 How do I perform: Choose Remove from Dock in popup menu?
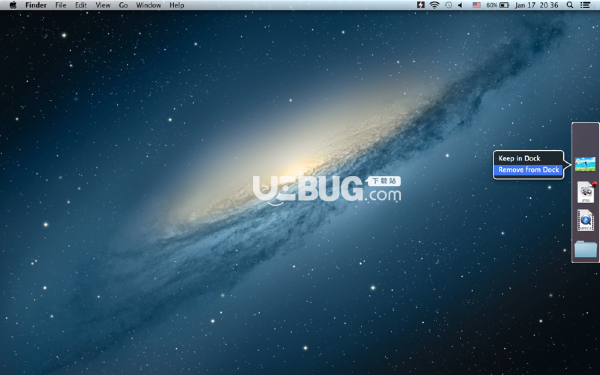pyautogui.click(x=528, y=170)
